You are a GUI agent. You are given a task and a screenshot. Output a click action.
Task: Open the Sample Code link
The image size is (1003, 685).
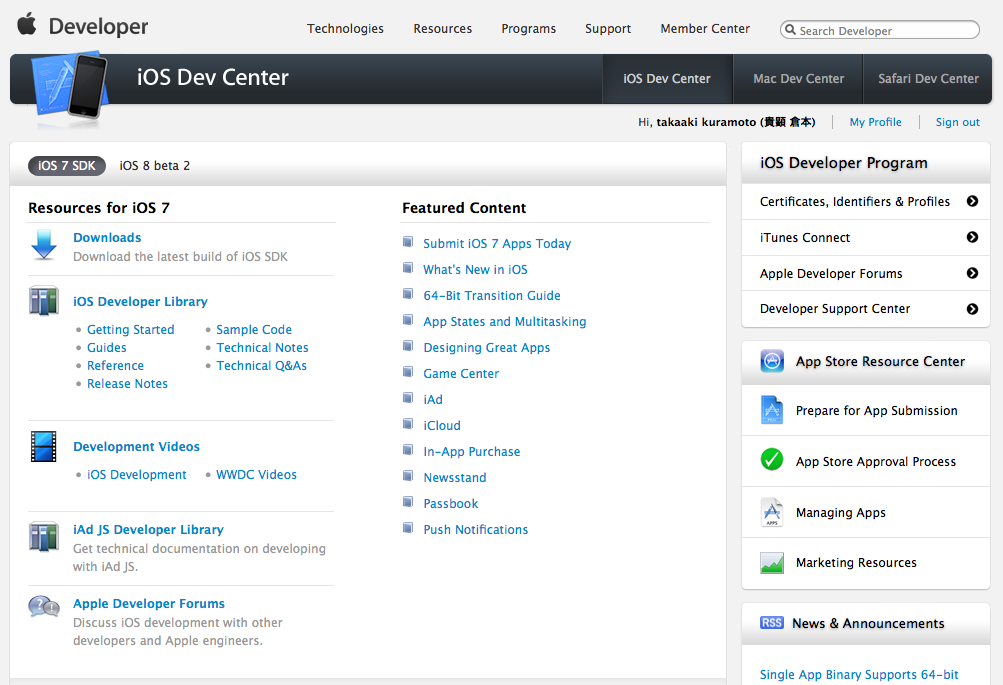click(254, 329)
